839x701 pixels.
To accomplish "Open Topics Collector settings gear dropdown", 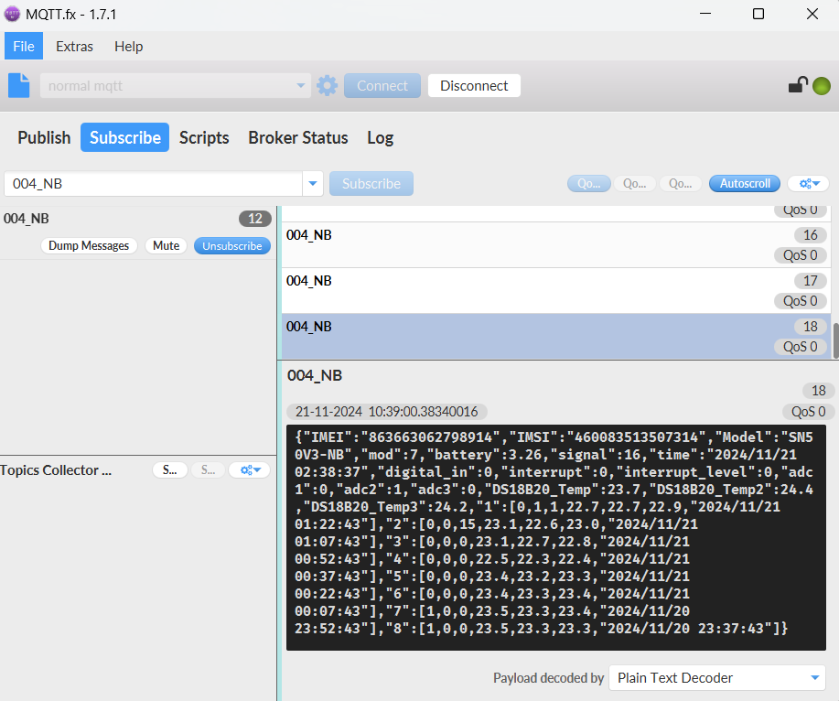I will tap(249, 470).
